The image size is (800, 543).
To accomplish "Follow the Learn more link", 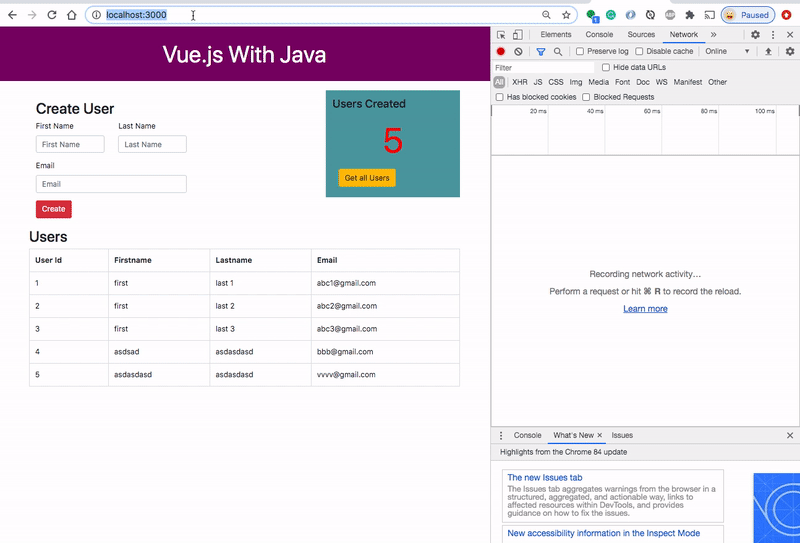I will [x=645, y=309].
